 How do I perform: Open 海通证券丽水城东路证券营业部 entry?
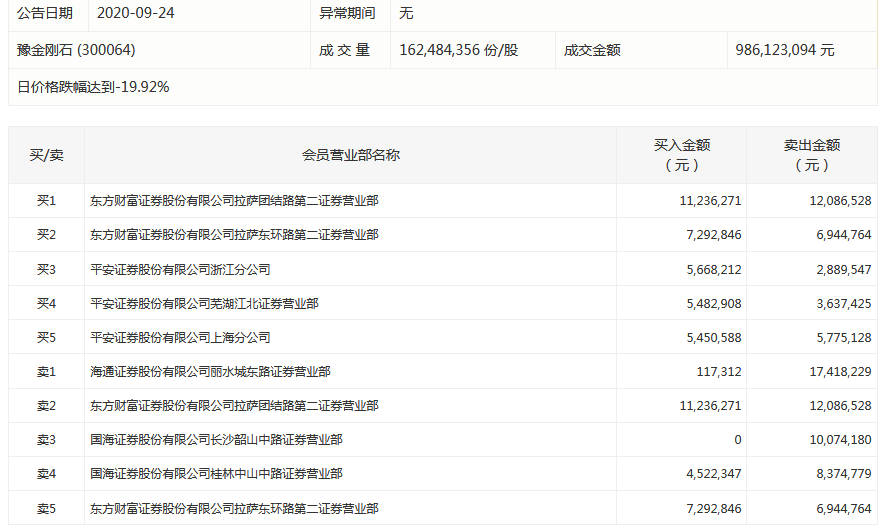210,371
